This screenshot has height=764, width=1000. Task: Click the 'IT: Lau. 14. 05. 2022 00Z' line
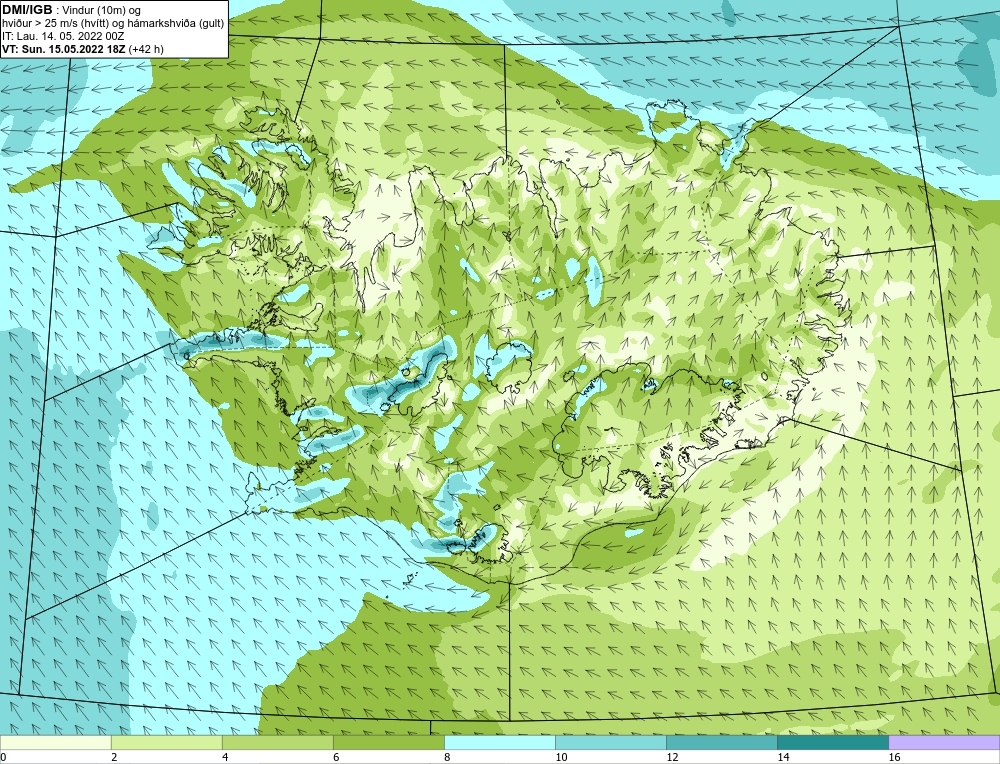[63, 36]
